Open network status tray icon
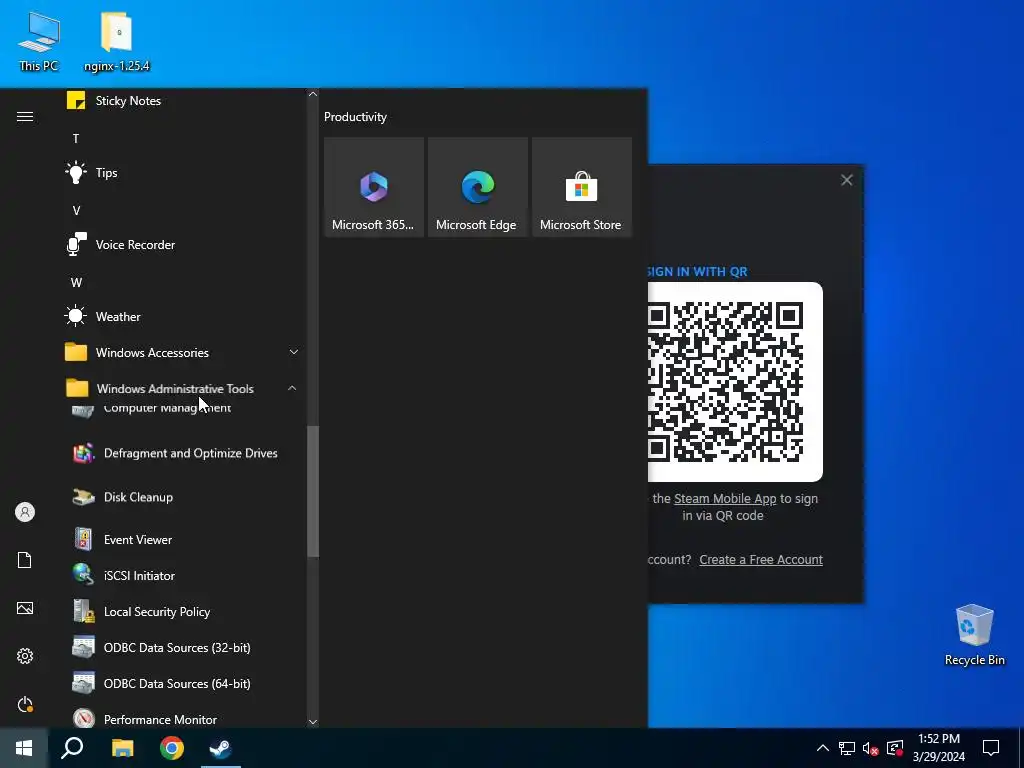 [x=847, y=748]
